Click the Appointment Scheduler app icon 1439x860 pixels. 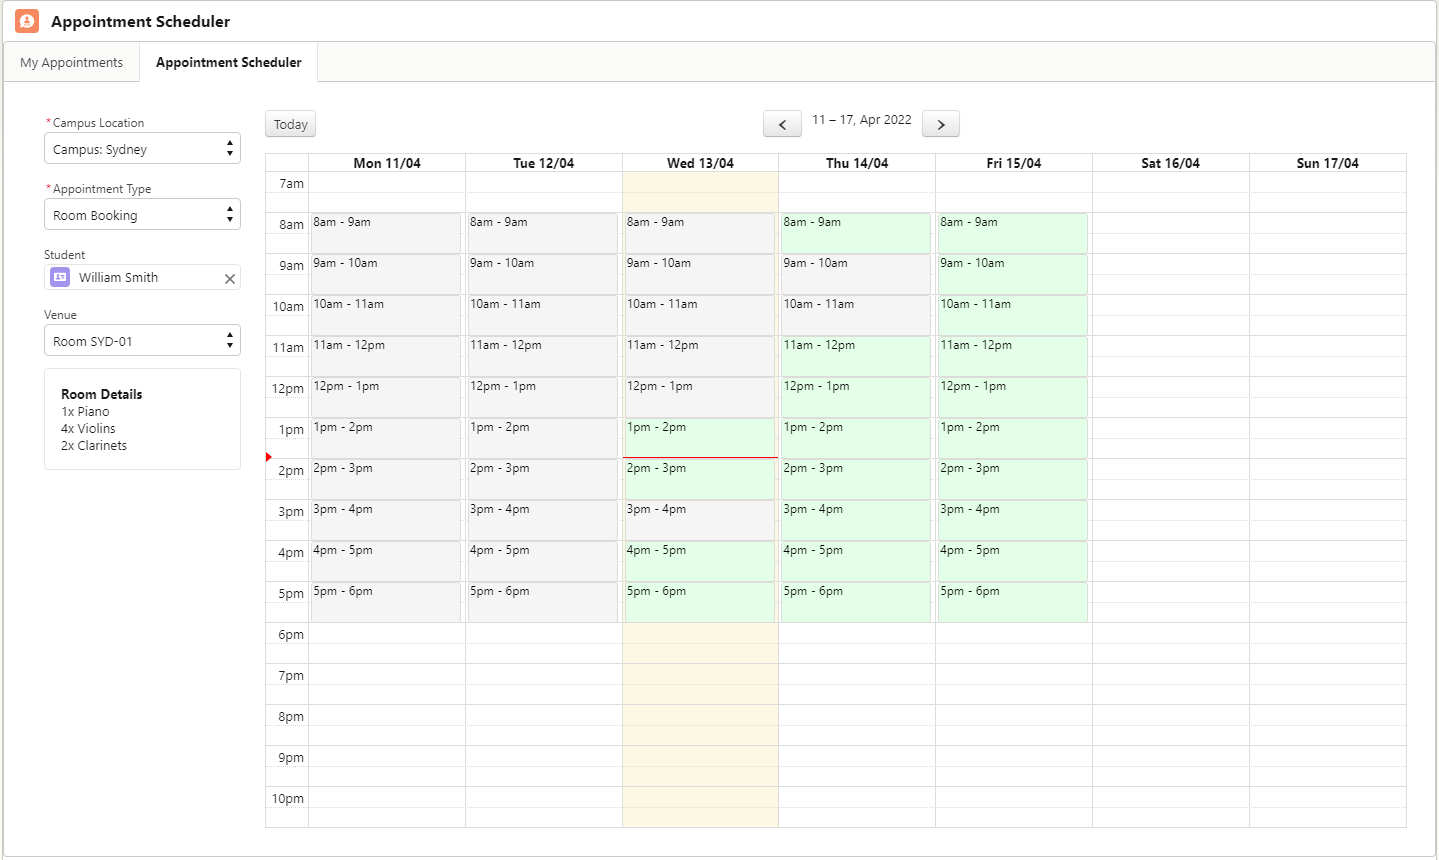pyautogui.click(x=27, y=21)
